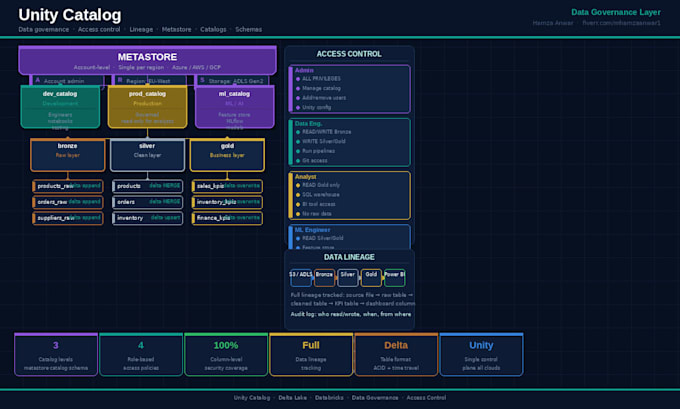
Task: Click the inventory table in silver
Action: point(147,218)
